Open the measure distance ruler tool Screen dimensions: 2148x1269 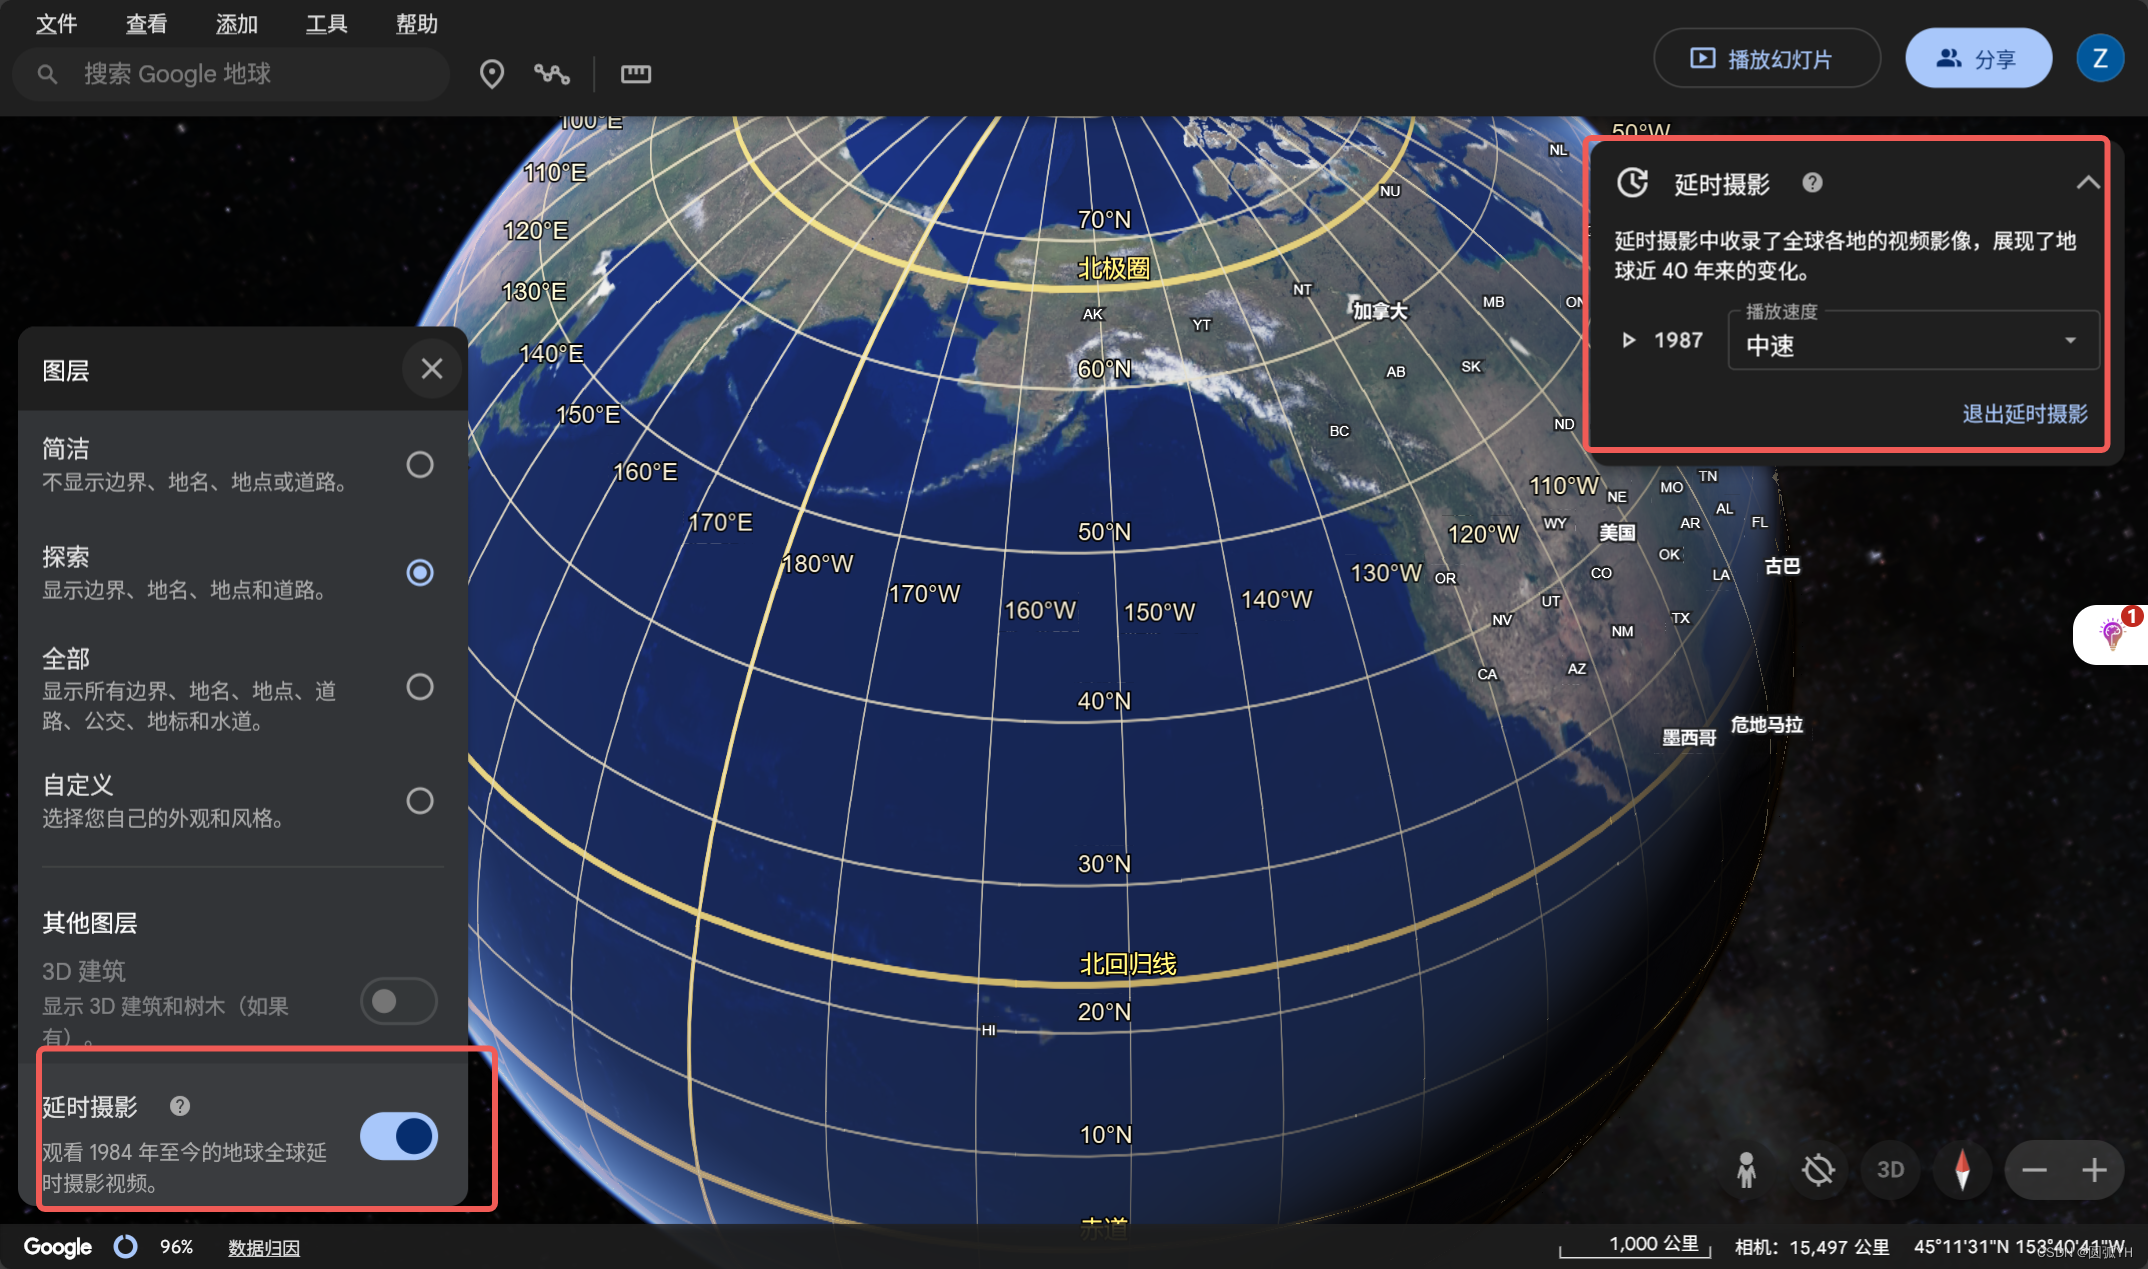coord(635,74)
